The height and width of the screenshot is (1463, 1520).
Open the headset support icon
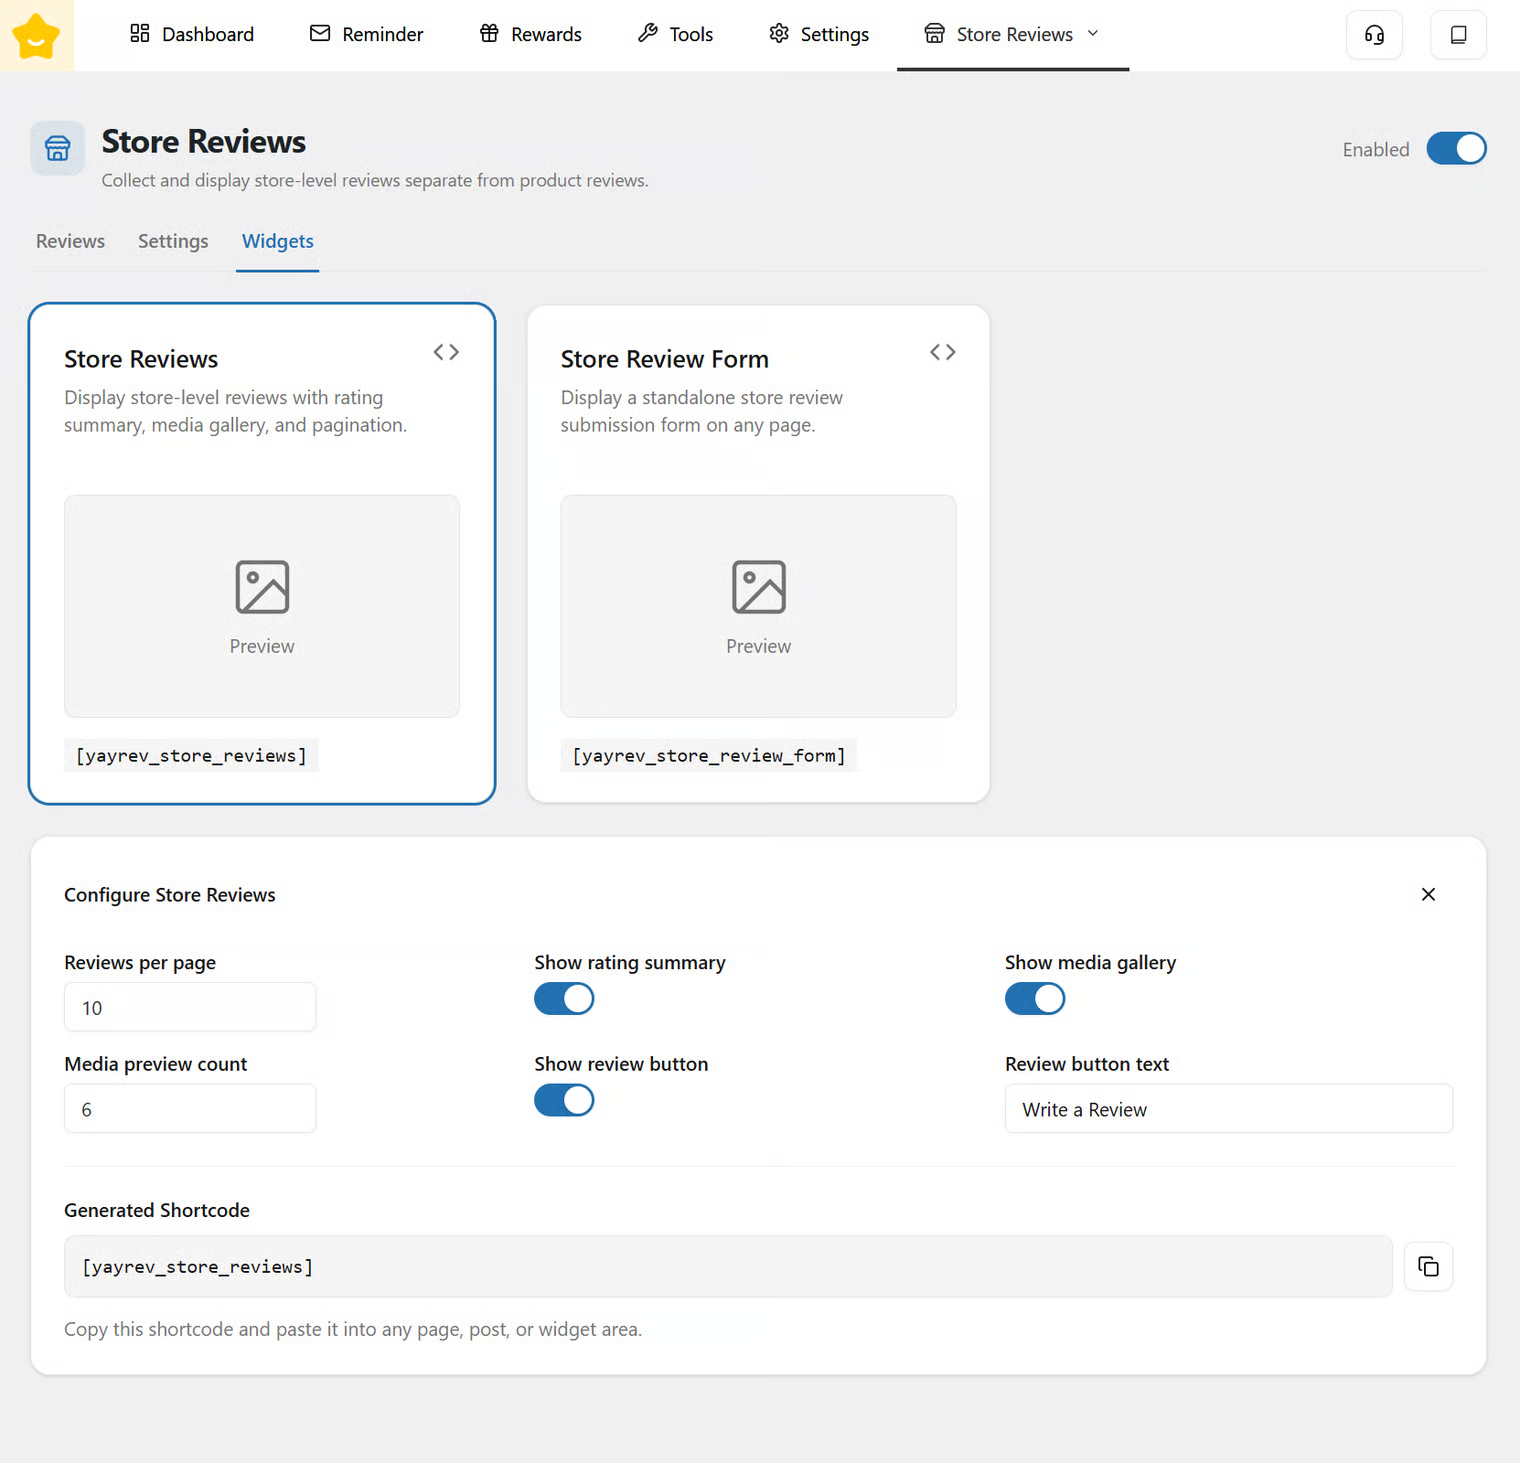tap(1374, 35)
